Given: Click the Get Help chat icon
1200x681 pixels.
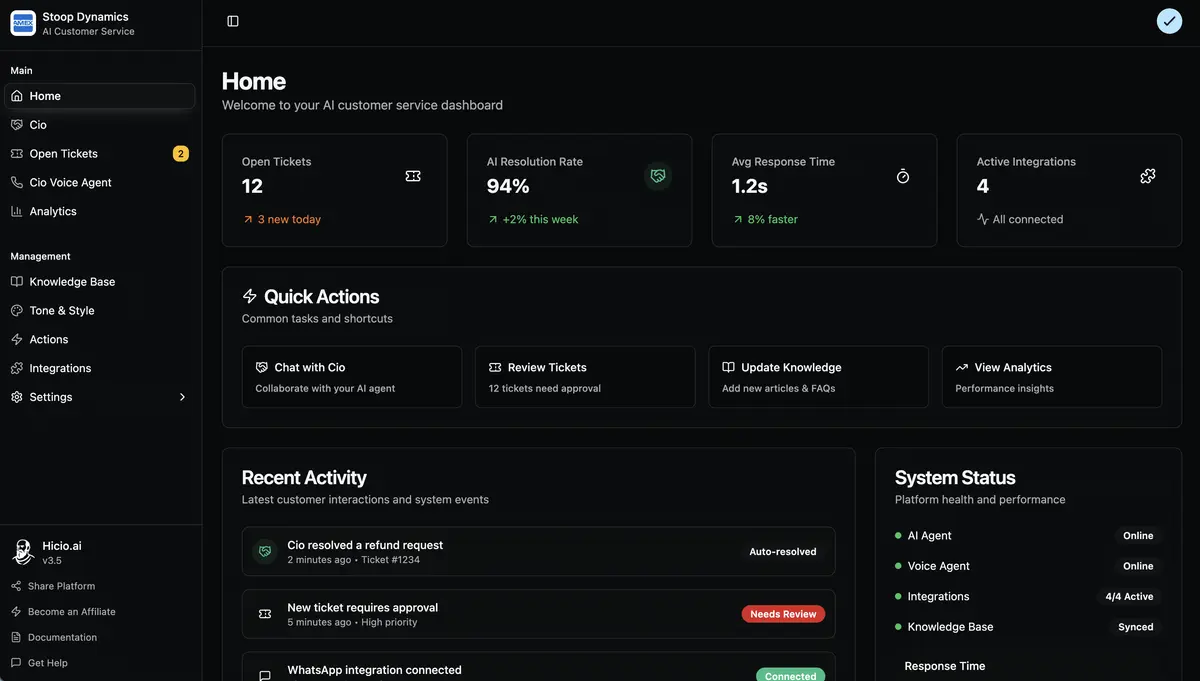Looking at the screenshot, I should point(16,663).
